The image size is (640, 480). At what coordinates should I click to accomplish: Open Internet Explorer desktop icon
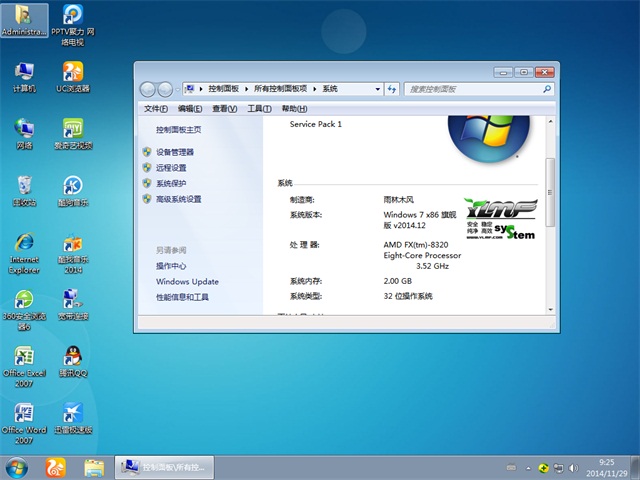pos(24,248)
